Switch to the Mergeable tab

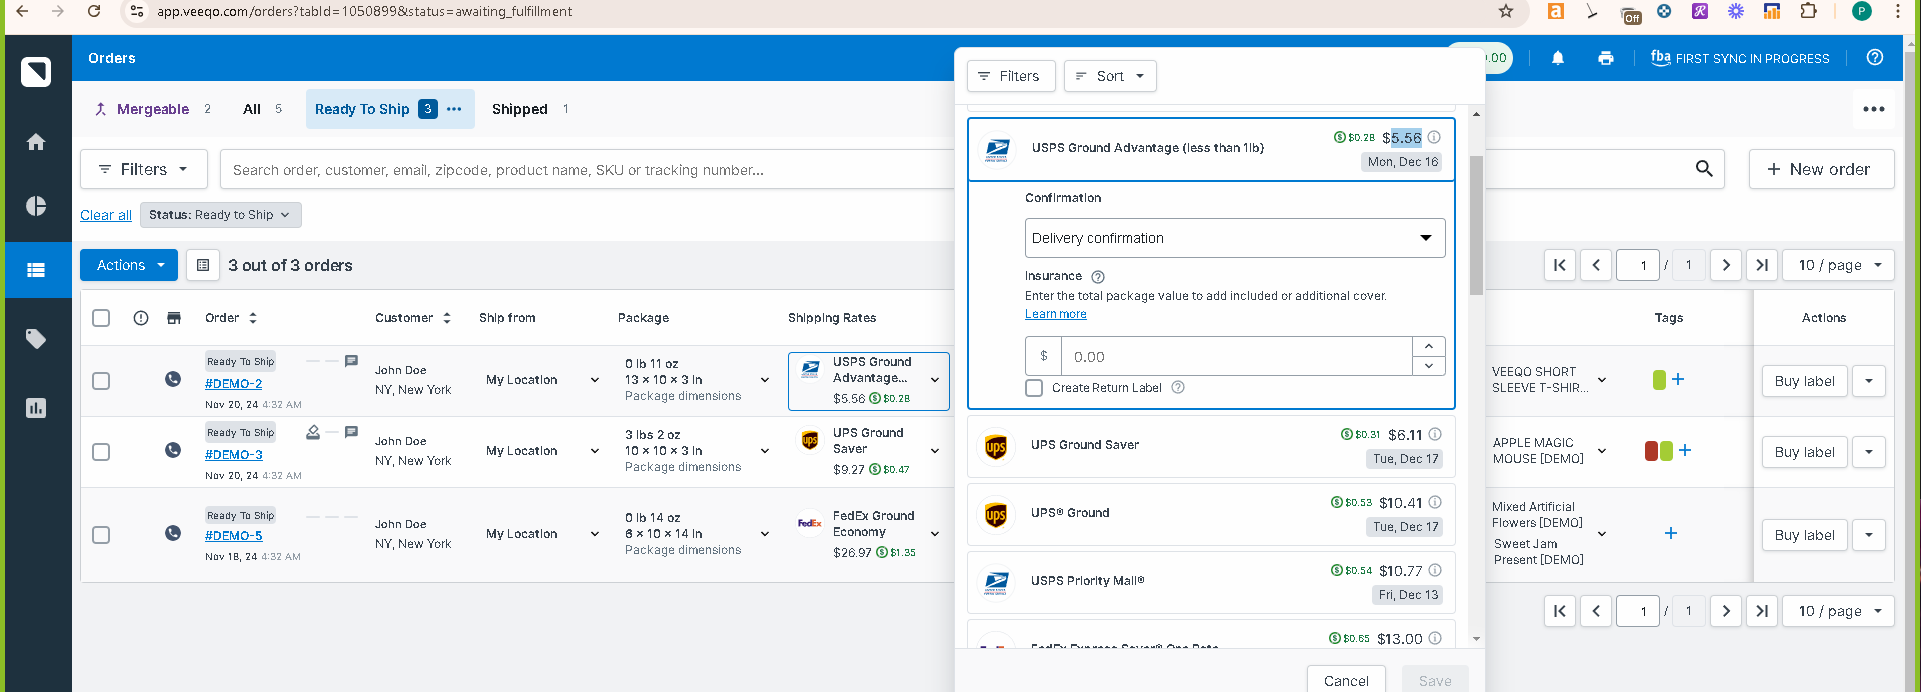click(x=152, y=109)
